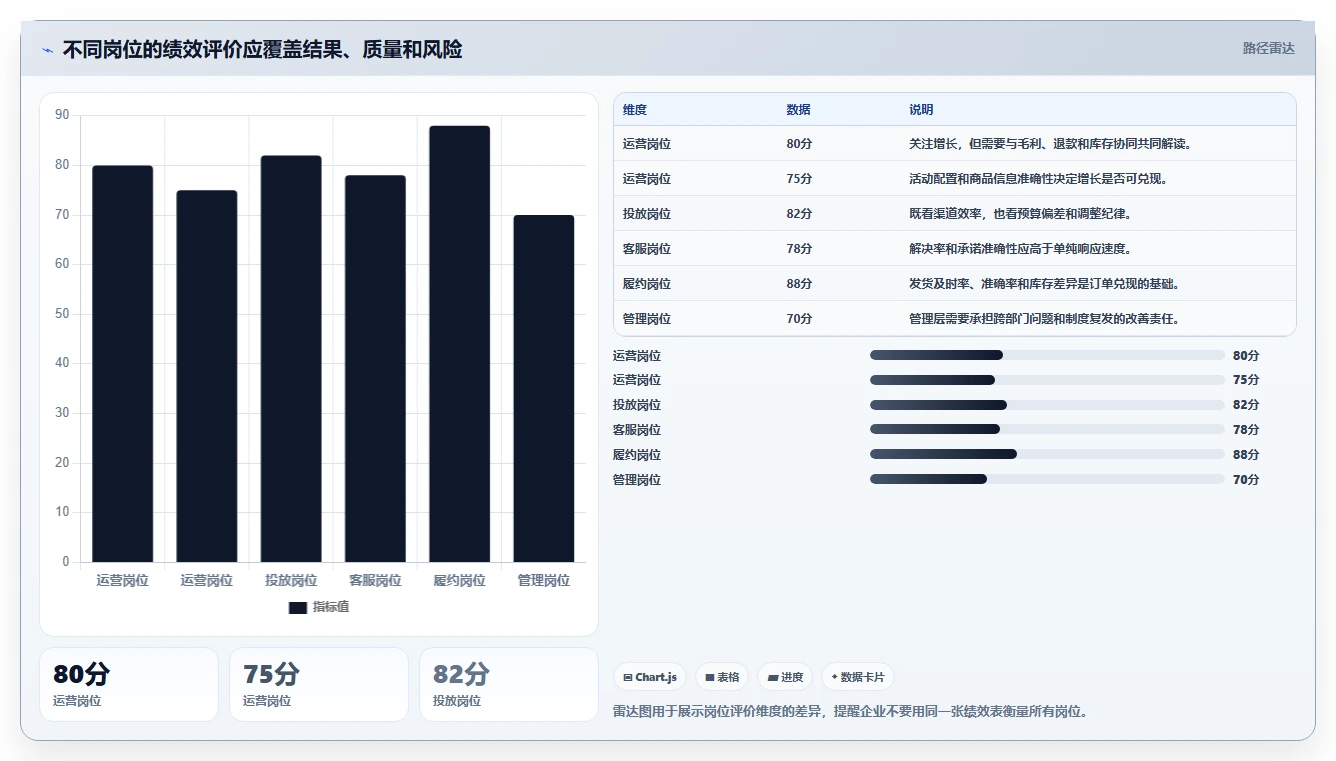Select the Chart.js tag chip
This screenshot has width=1336, height=761.
coord(650,677)
